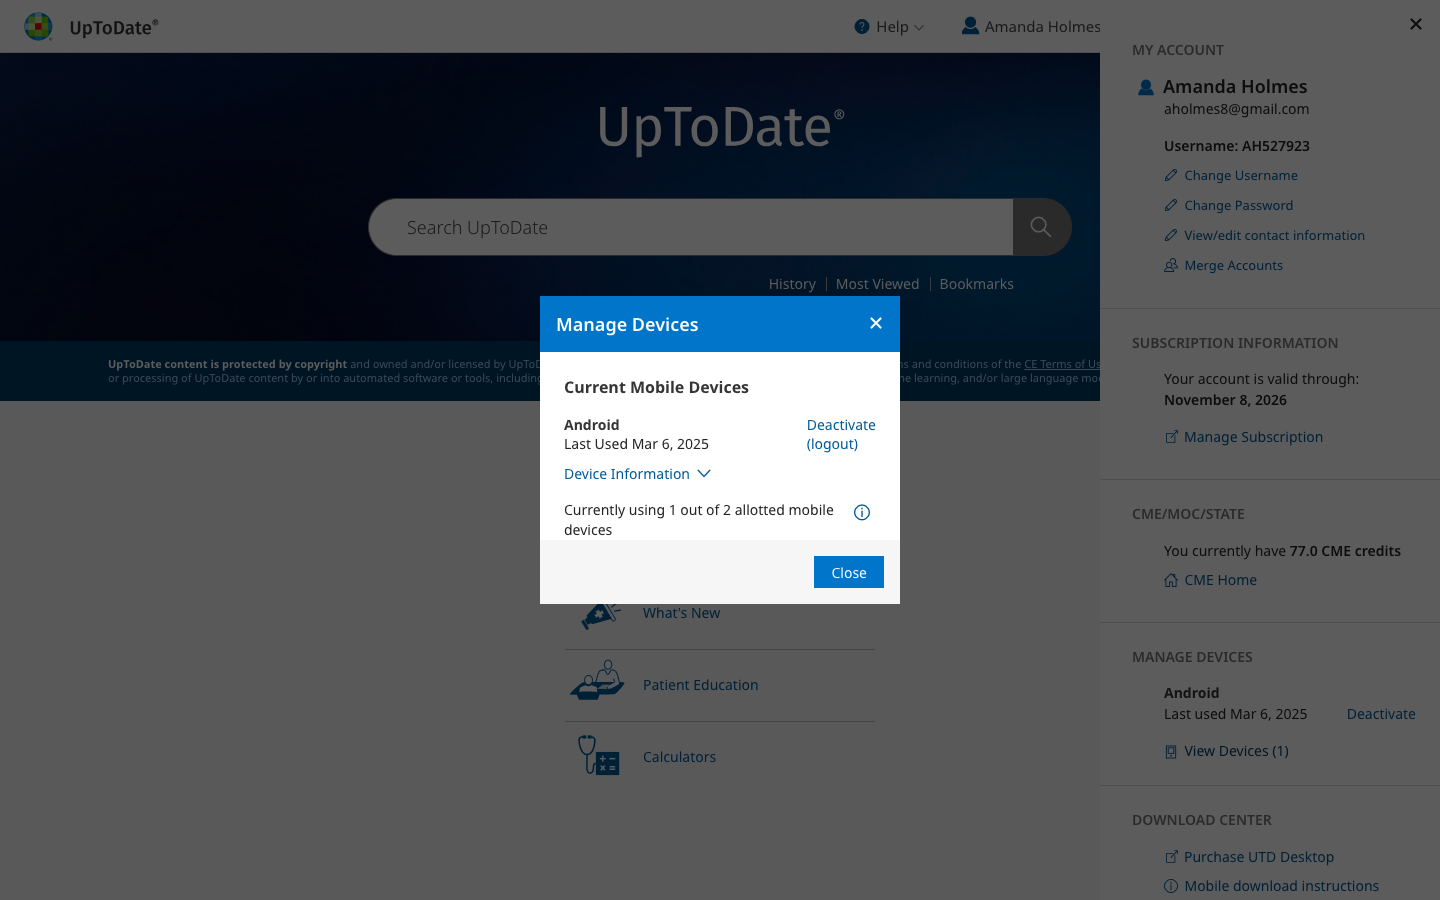Viewport: 1440px width, 900px height.
Task: Click the Merge Accounts people icon
Action: (1171, 265)
